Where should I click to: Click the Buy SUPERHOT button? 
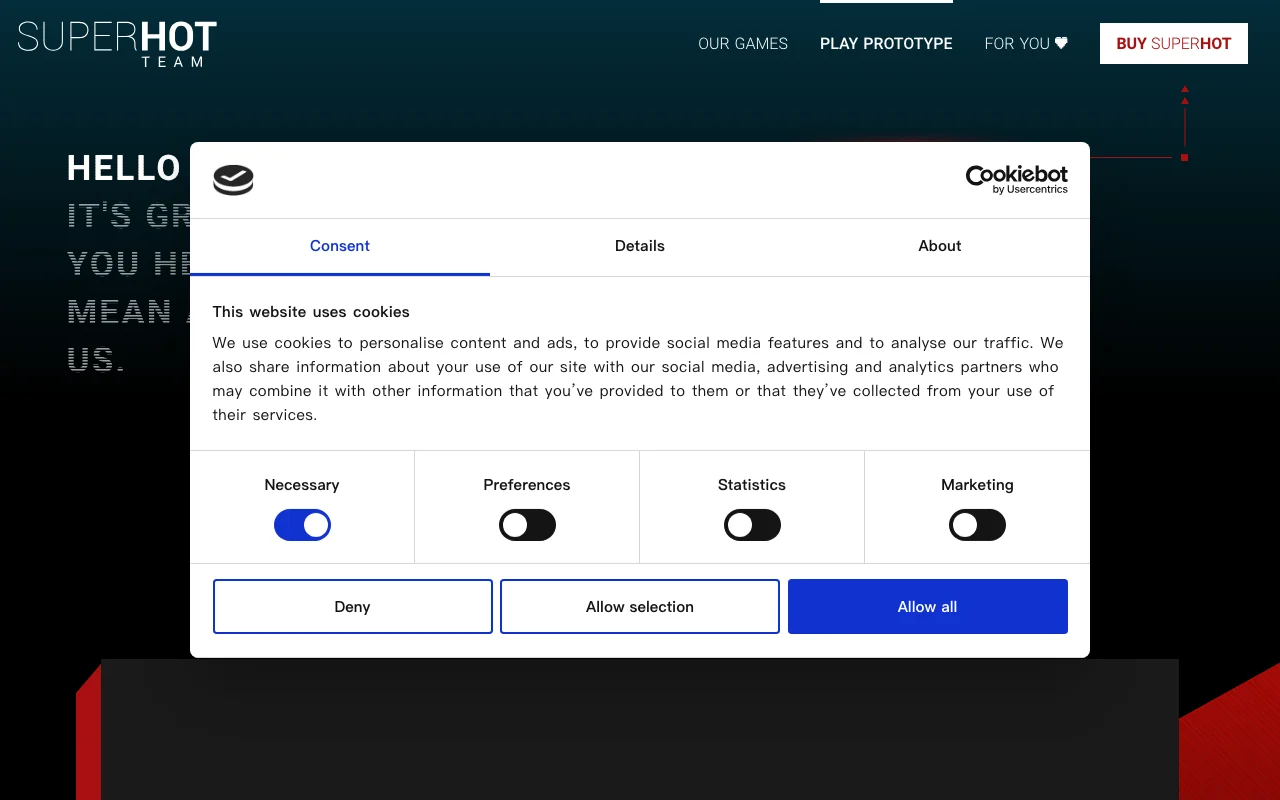click(x=1174, y=43)
